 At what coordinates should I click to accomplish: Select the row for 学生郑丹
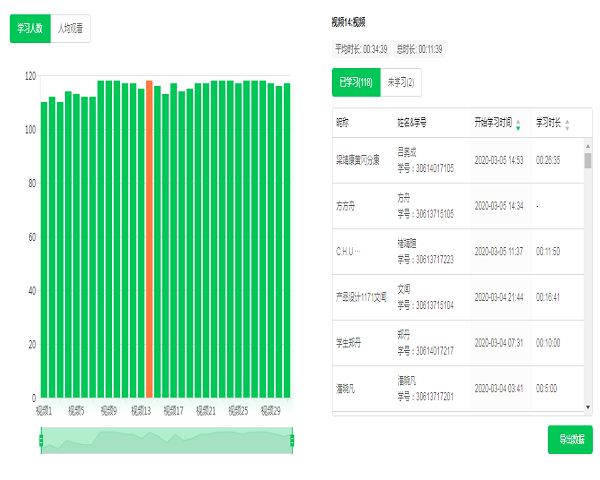[x=460, y=343]
